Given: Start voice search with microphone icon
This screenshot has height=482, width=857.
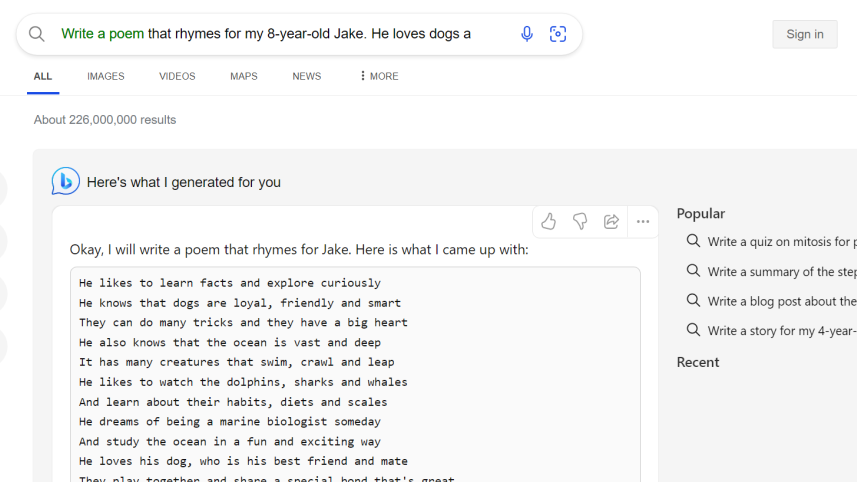Looking at the screenshot, I should point(527,34).
